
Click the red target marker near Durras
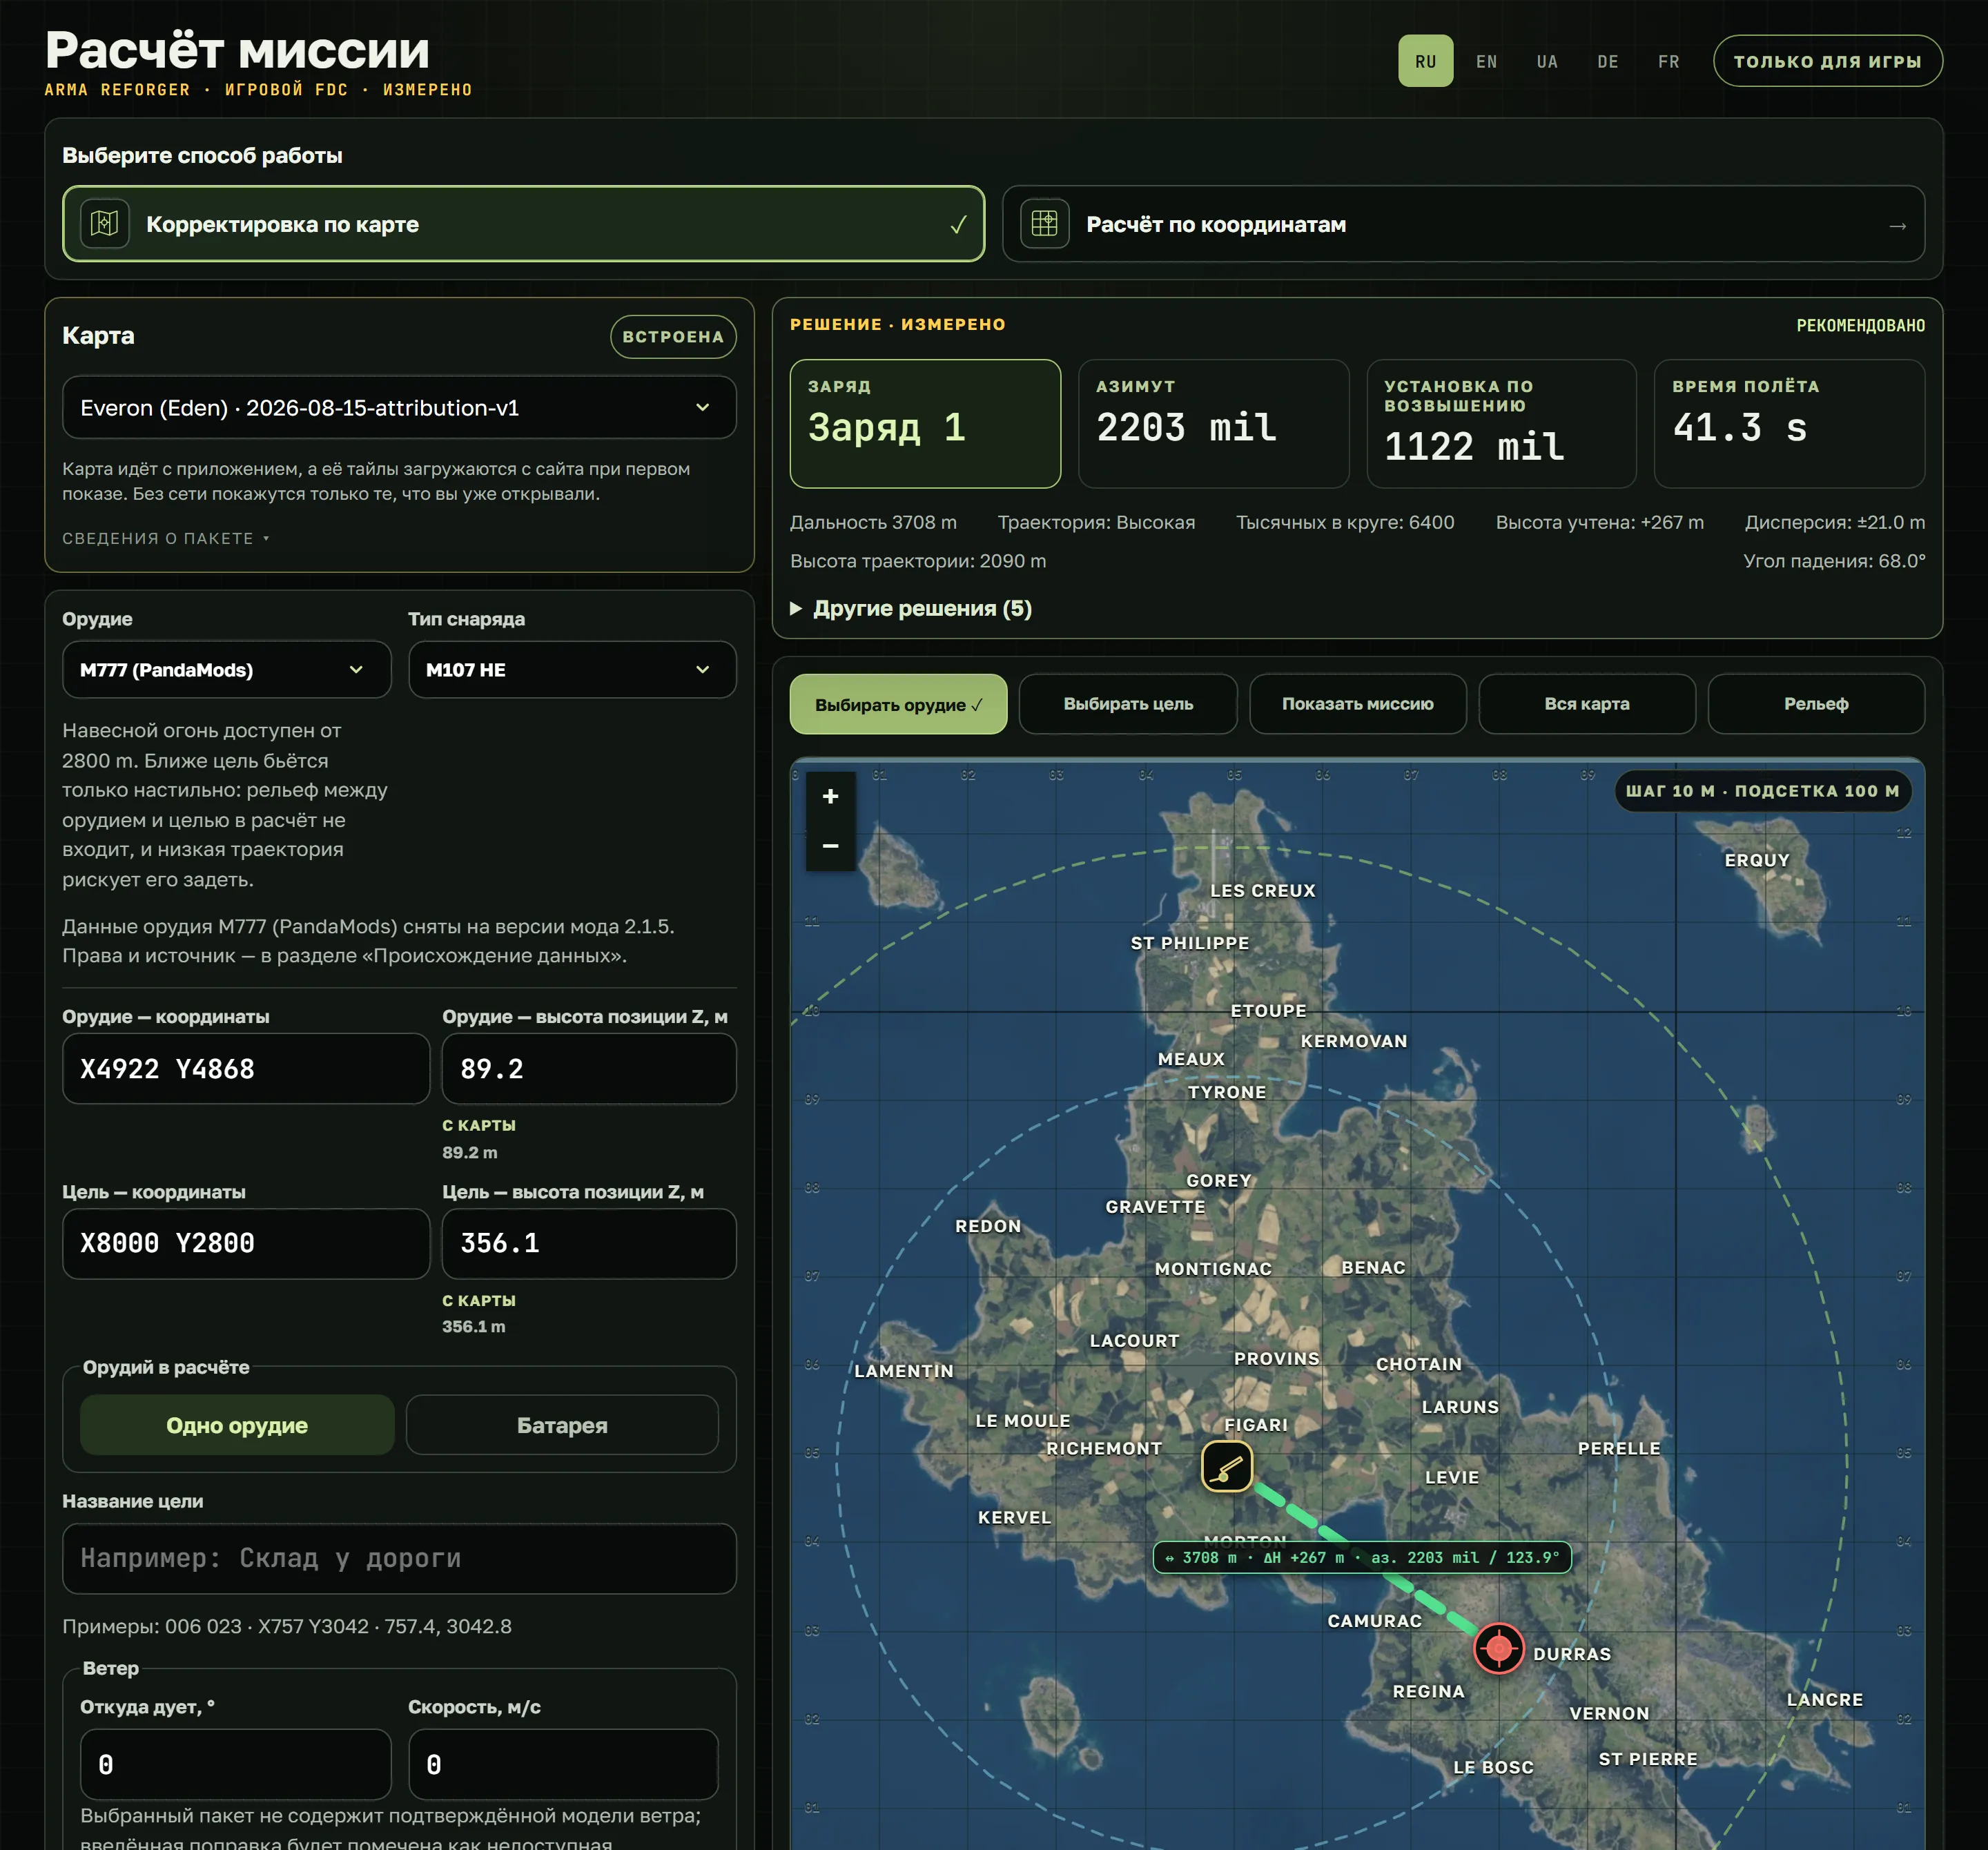pos(1498,1648)
